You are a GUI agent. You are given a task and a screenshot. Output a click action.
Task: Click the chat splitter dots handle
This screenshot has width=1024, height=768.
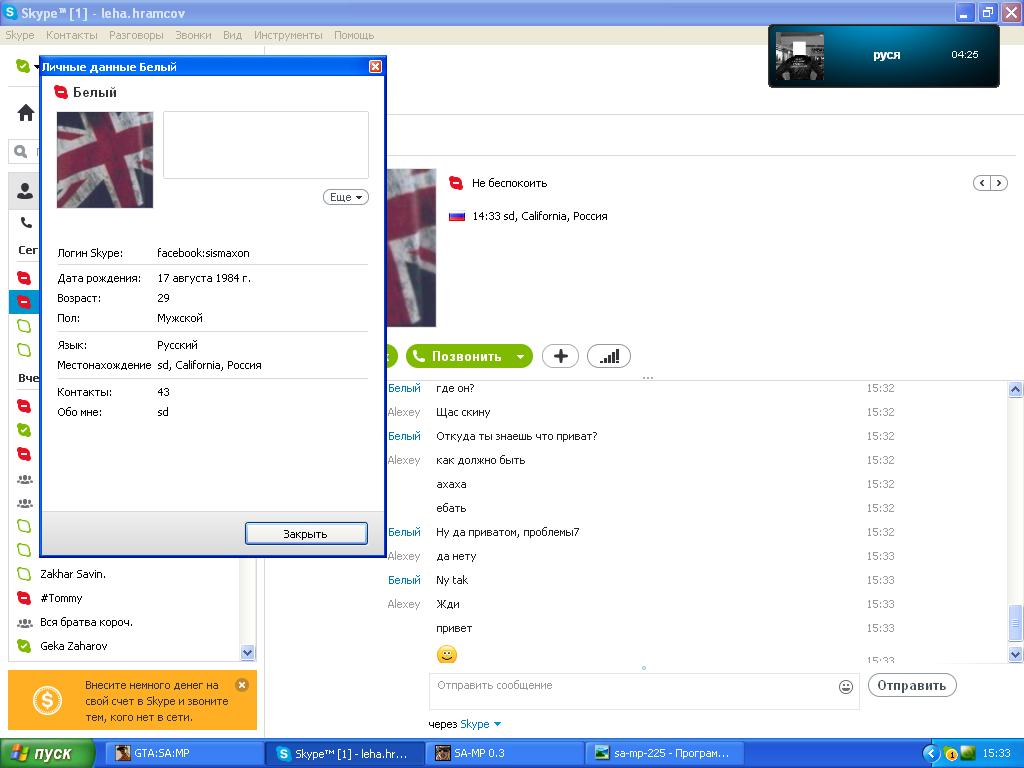(648, 377)
